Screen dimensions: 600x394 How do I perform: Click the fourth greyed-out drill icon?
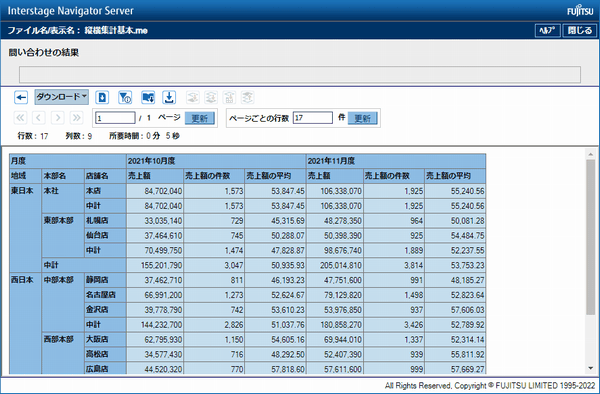(248, 98)
